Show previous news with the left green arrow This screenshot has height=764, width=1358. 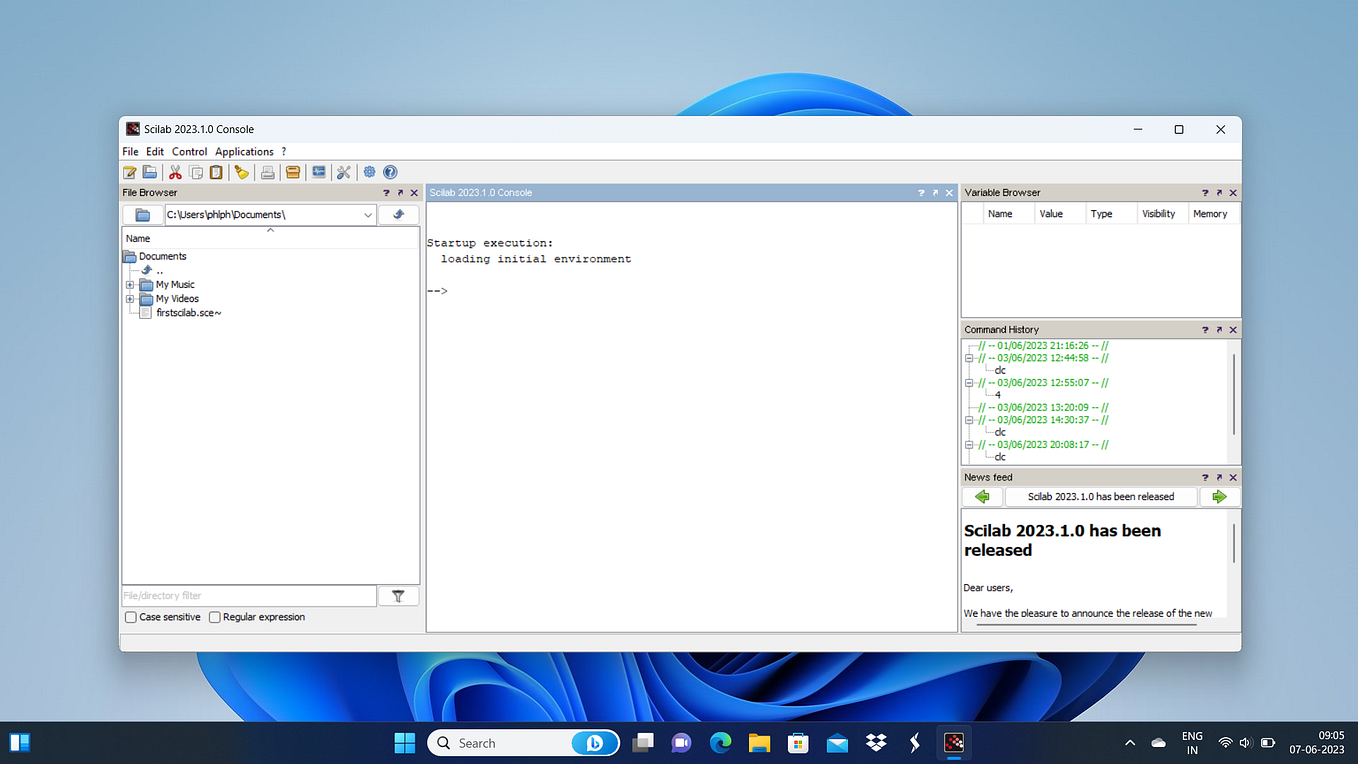point(982,497)
